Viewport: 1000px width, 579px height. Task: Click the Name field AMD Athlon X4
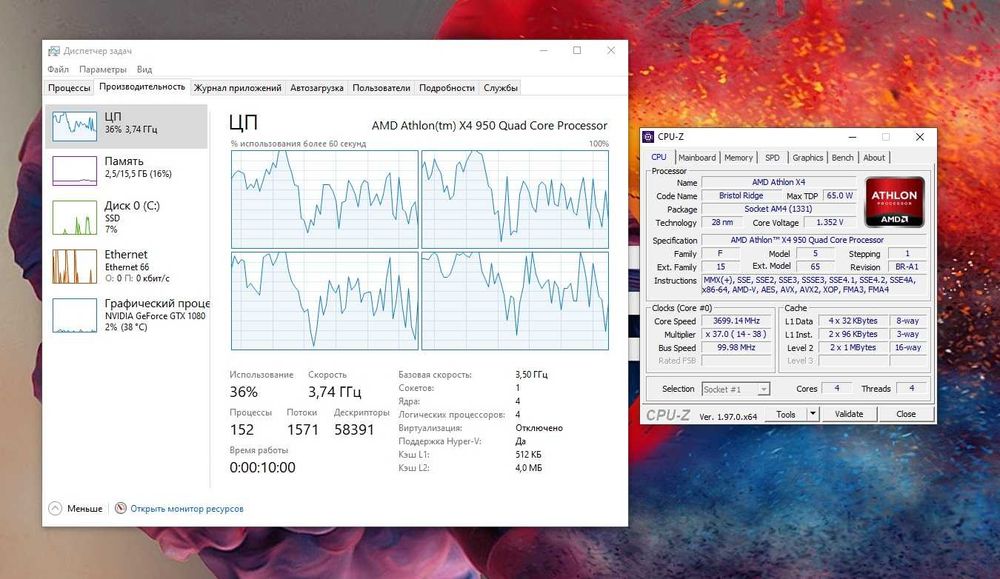pos(779,182)
